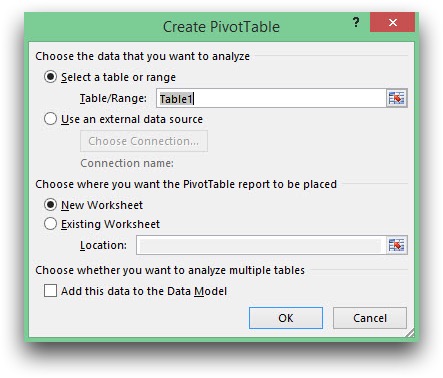This screenshot has width=443, height=378.
Task: Pick the Existing Worksheet radio option
Action: pos(50,224)
